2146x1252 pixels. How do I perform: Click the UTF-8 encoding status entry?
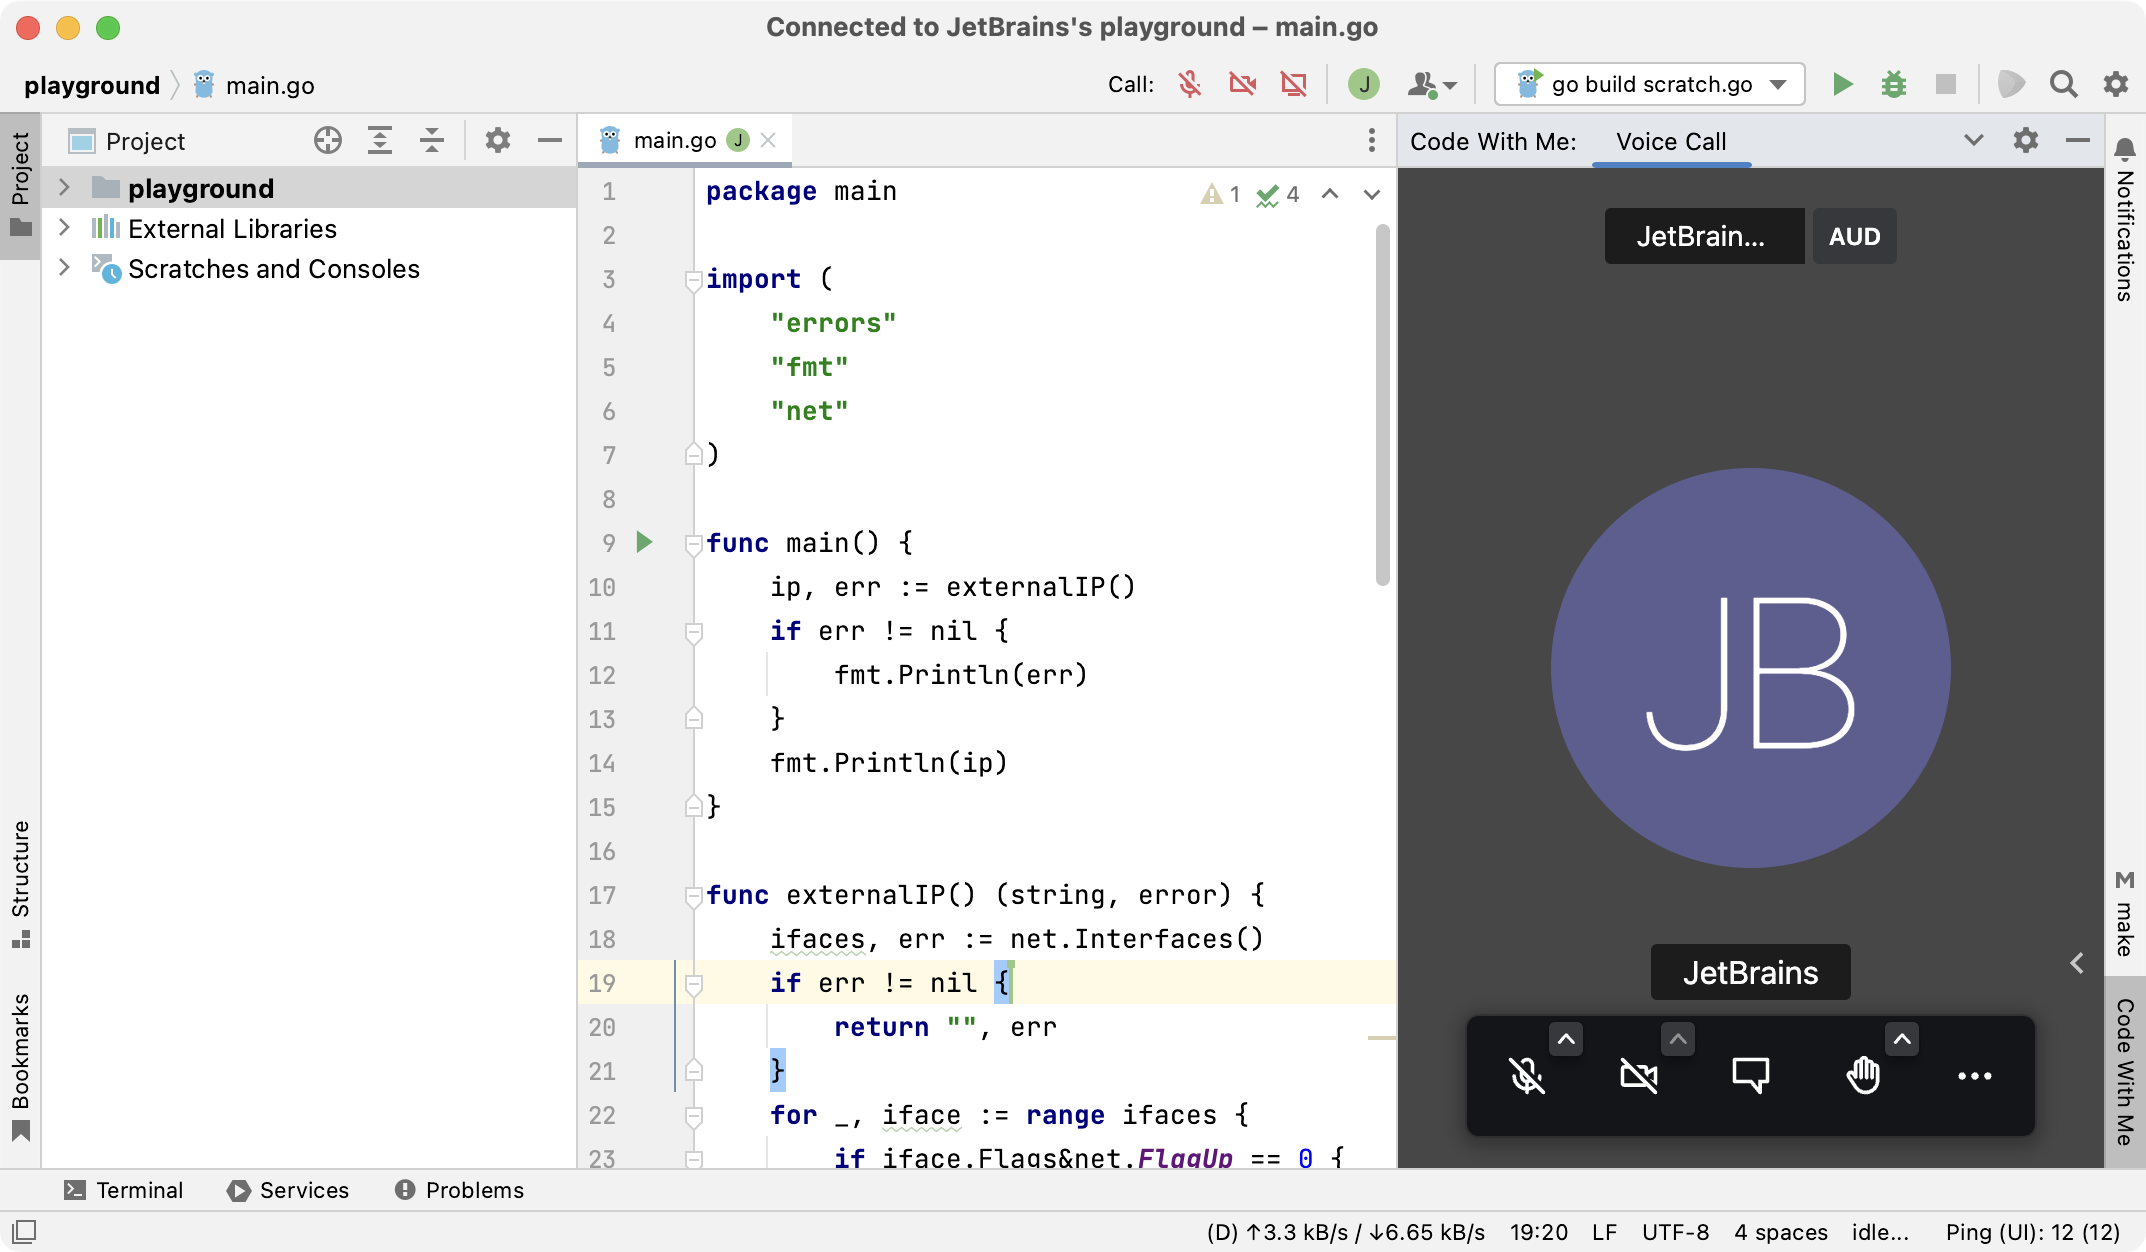[x=1675, y=1232]
